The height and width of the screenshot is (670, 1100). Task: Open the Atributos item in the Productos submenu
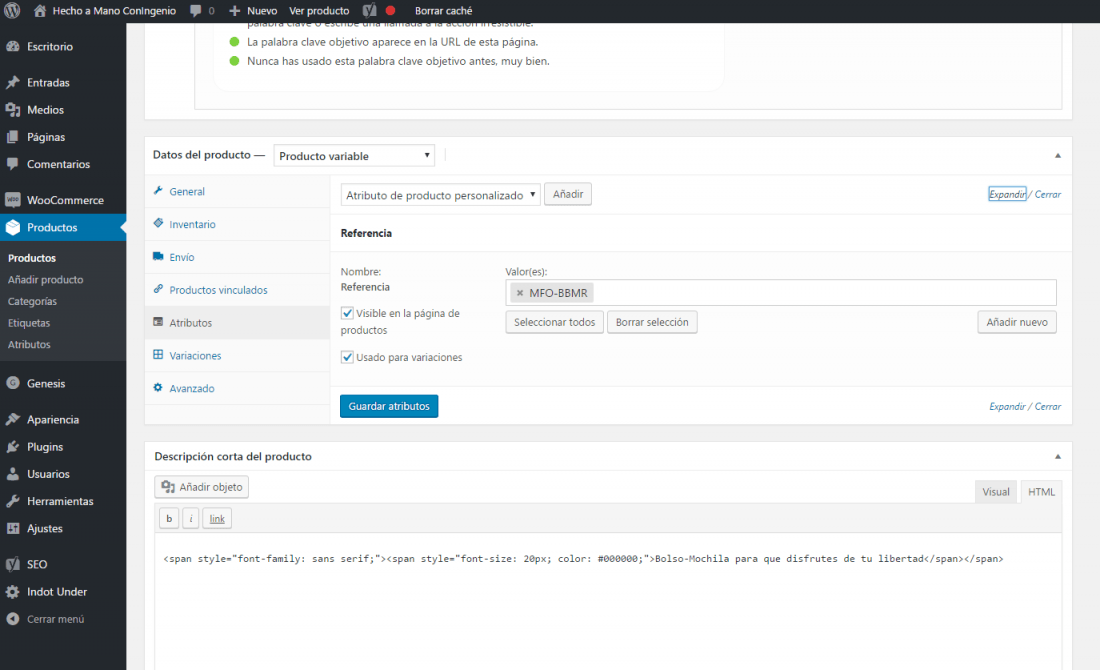coord(29,344)
